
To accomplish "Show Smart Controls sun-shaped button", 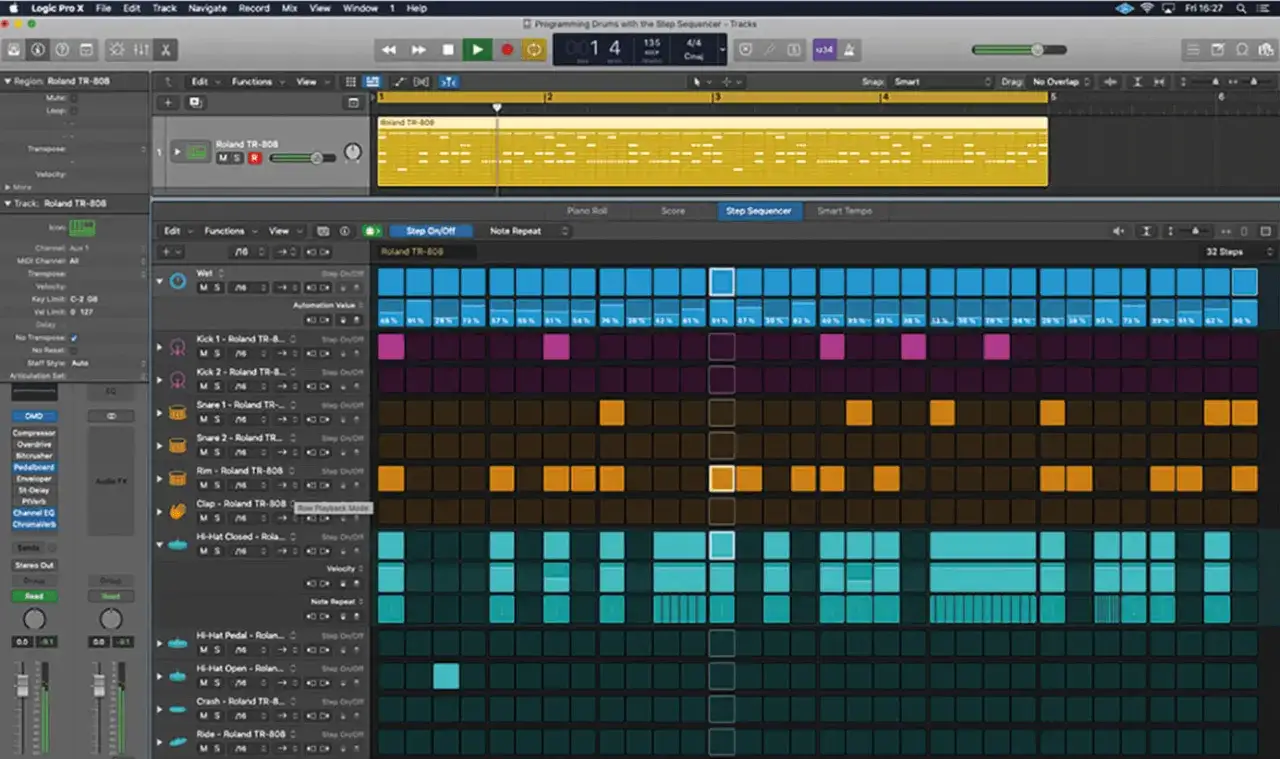I will (117, 49).
